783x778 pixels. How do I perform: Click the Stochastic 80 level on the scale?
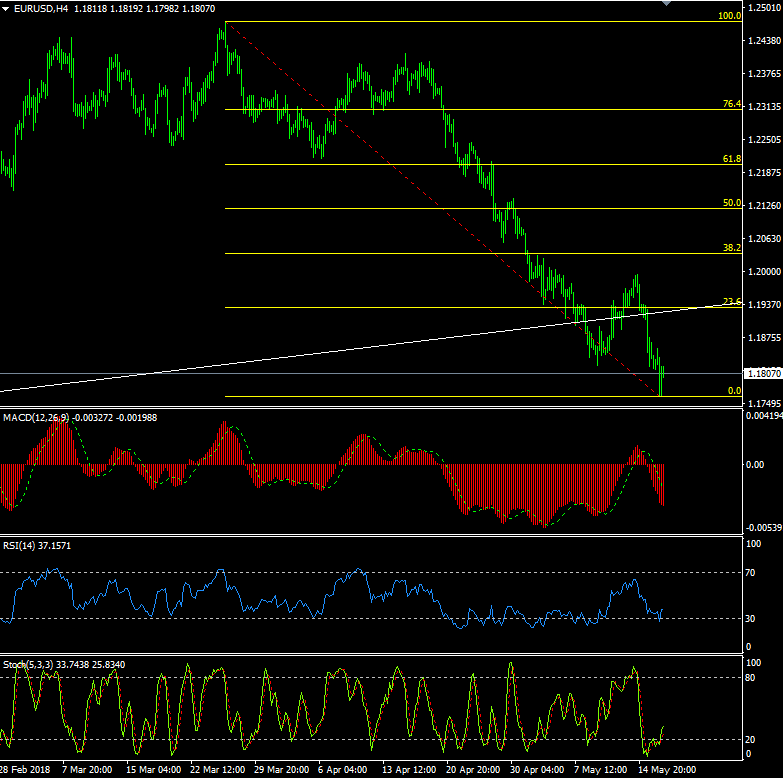tap(752, 677)
